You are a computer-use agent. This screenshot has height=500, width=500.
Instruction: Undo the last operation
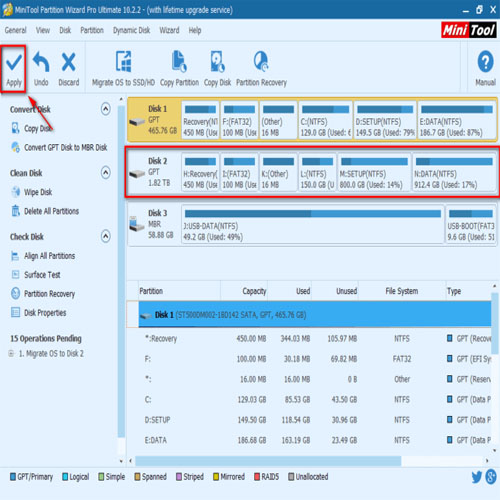coord(41,69)
